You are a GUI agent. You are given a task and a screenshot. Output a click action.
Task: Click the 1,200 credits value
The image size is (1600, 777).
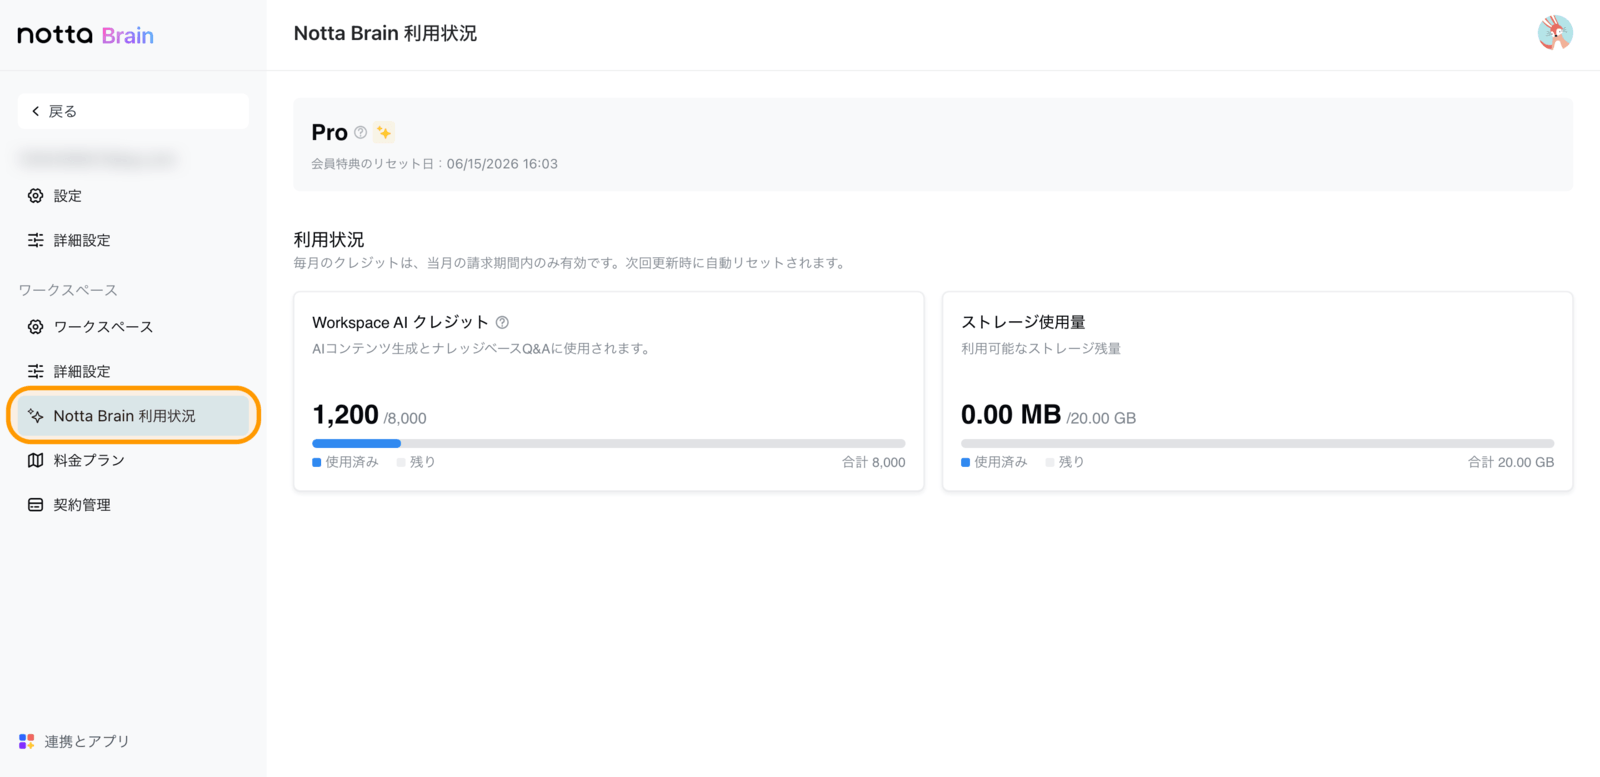click(x=345, y=415)
